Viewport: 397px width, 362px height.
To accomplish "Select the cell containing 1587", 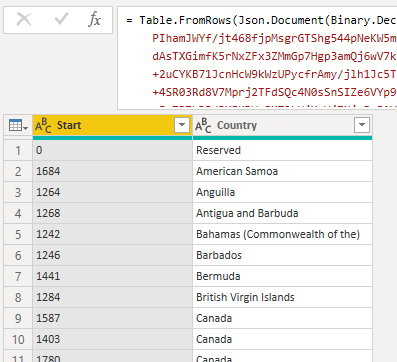I will 113,318.
